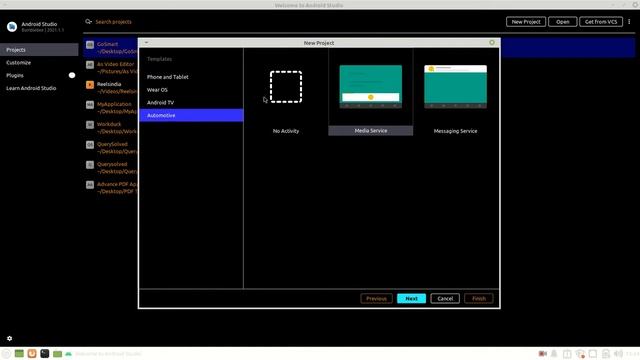Open the welcome window more options menu
This screenshot has width=640, height=360.
629,22
